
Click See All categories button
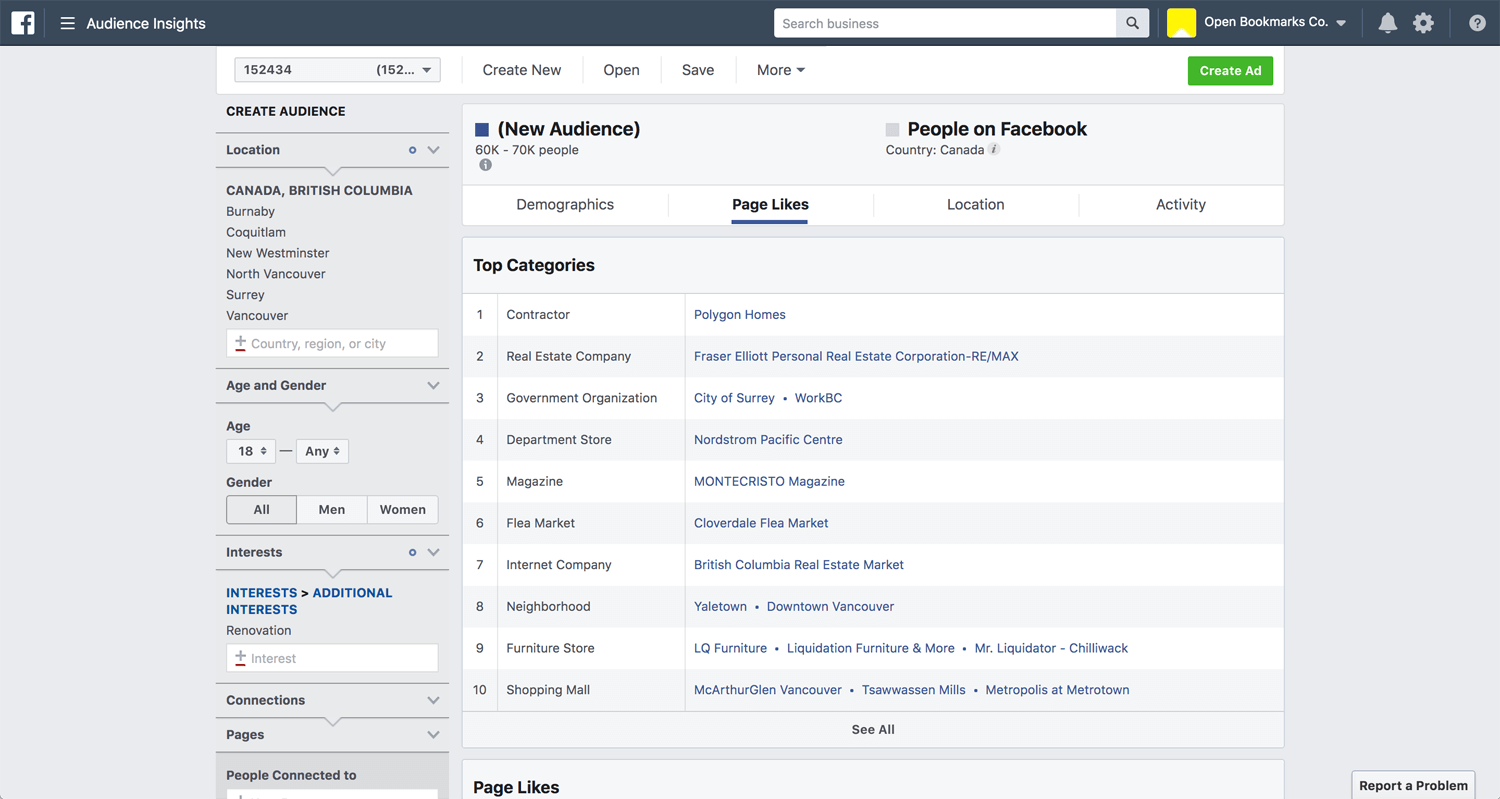873,730
